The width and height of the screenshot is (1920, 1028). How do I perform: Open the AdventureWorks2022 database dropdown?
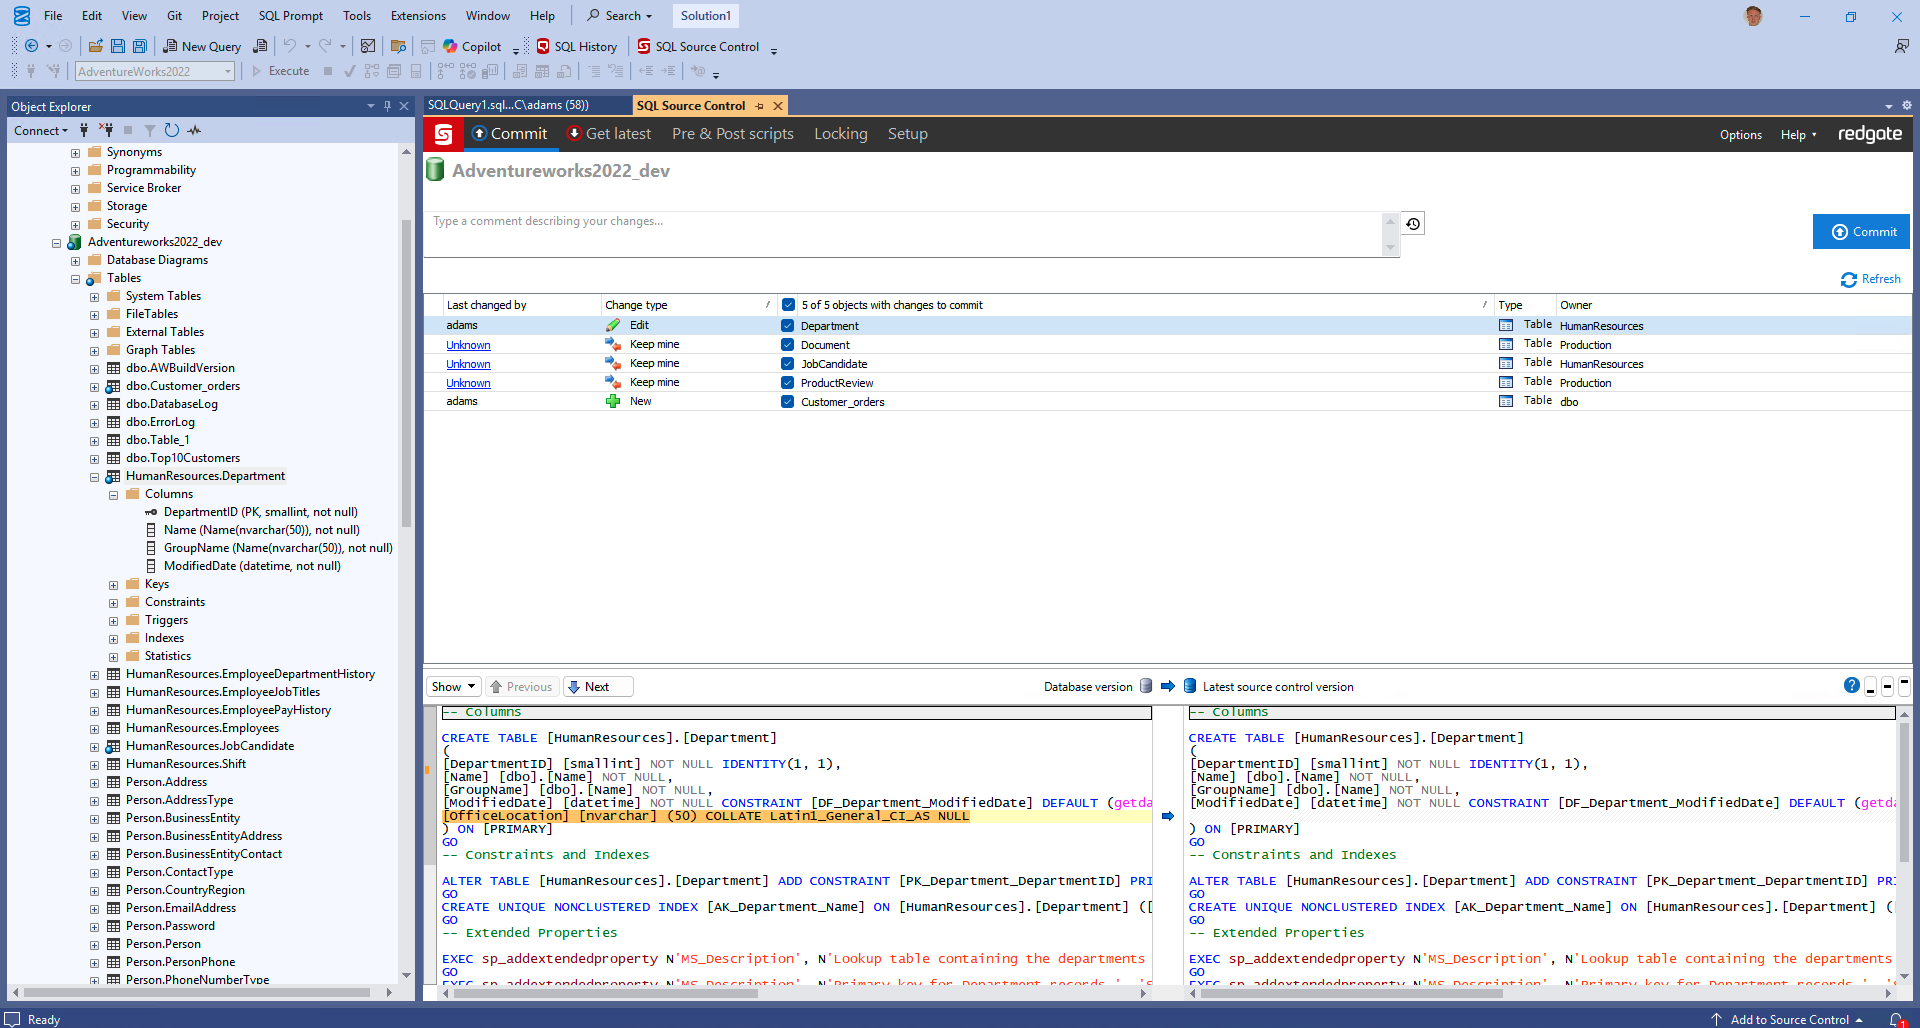[x=228, y=71]
